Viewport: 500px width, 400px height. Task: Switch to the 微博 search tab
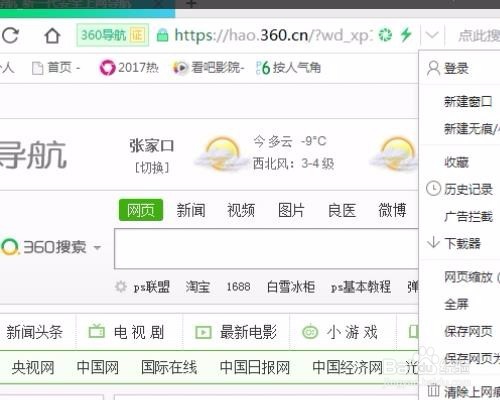(x=392, y=210)
